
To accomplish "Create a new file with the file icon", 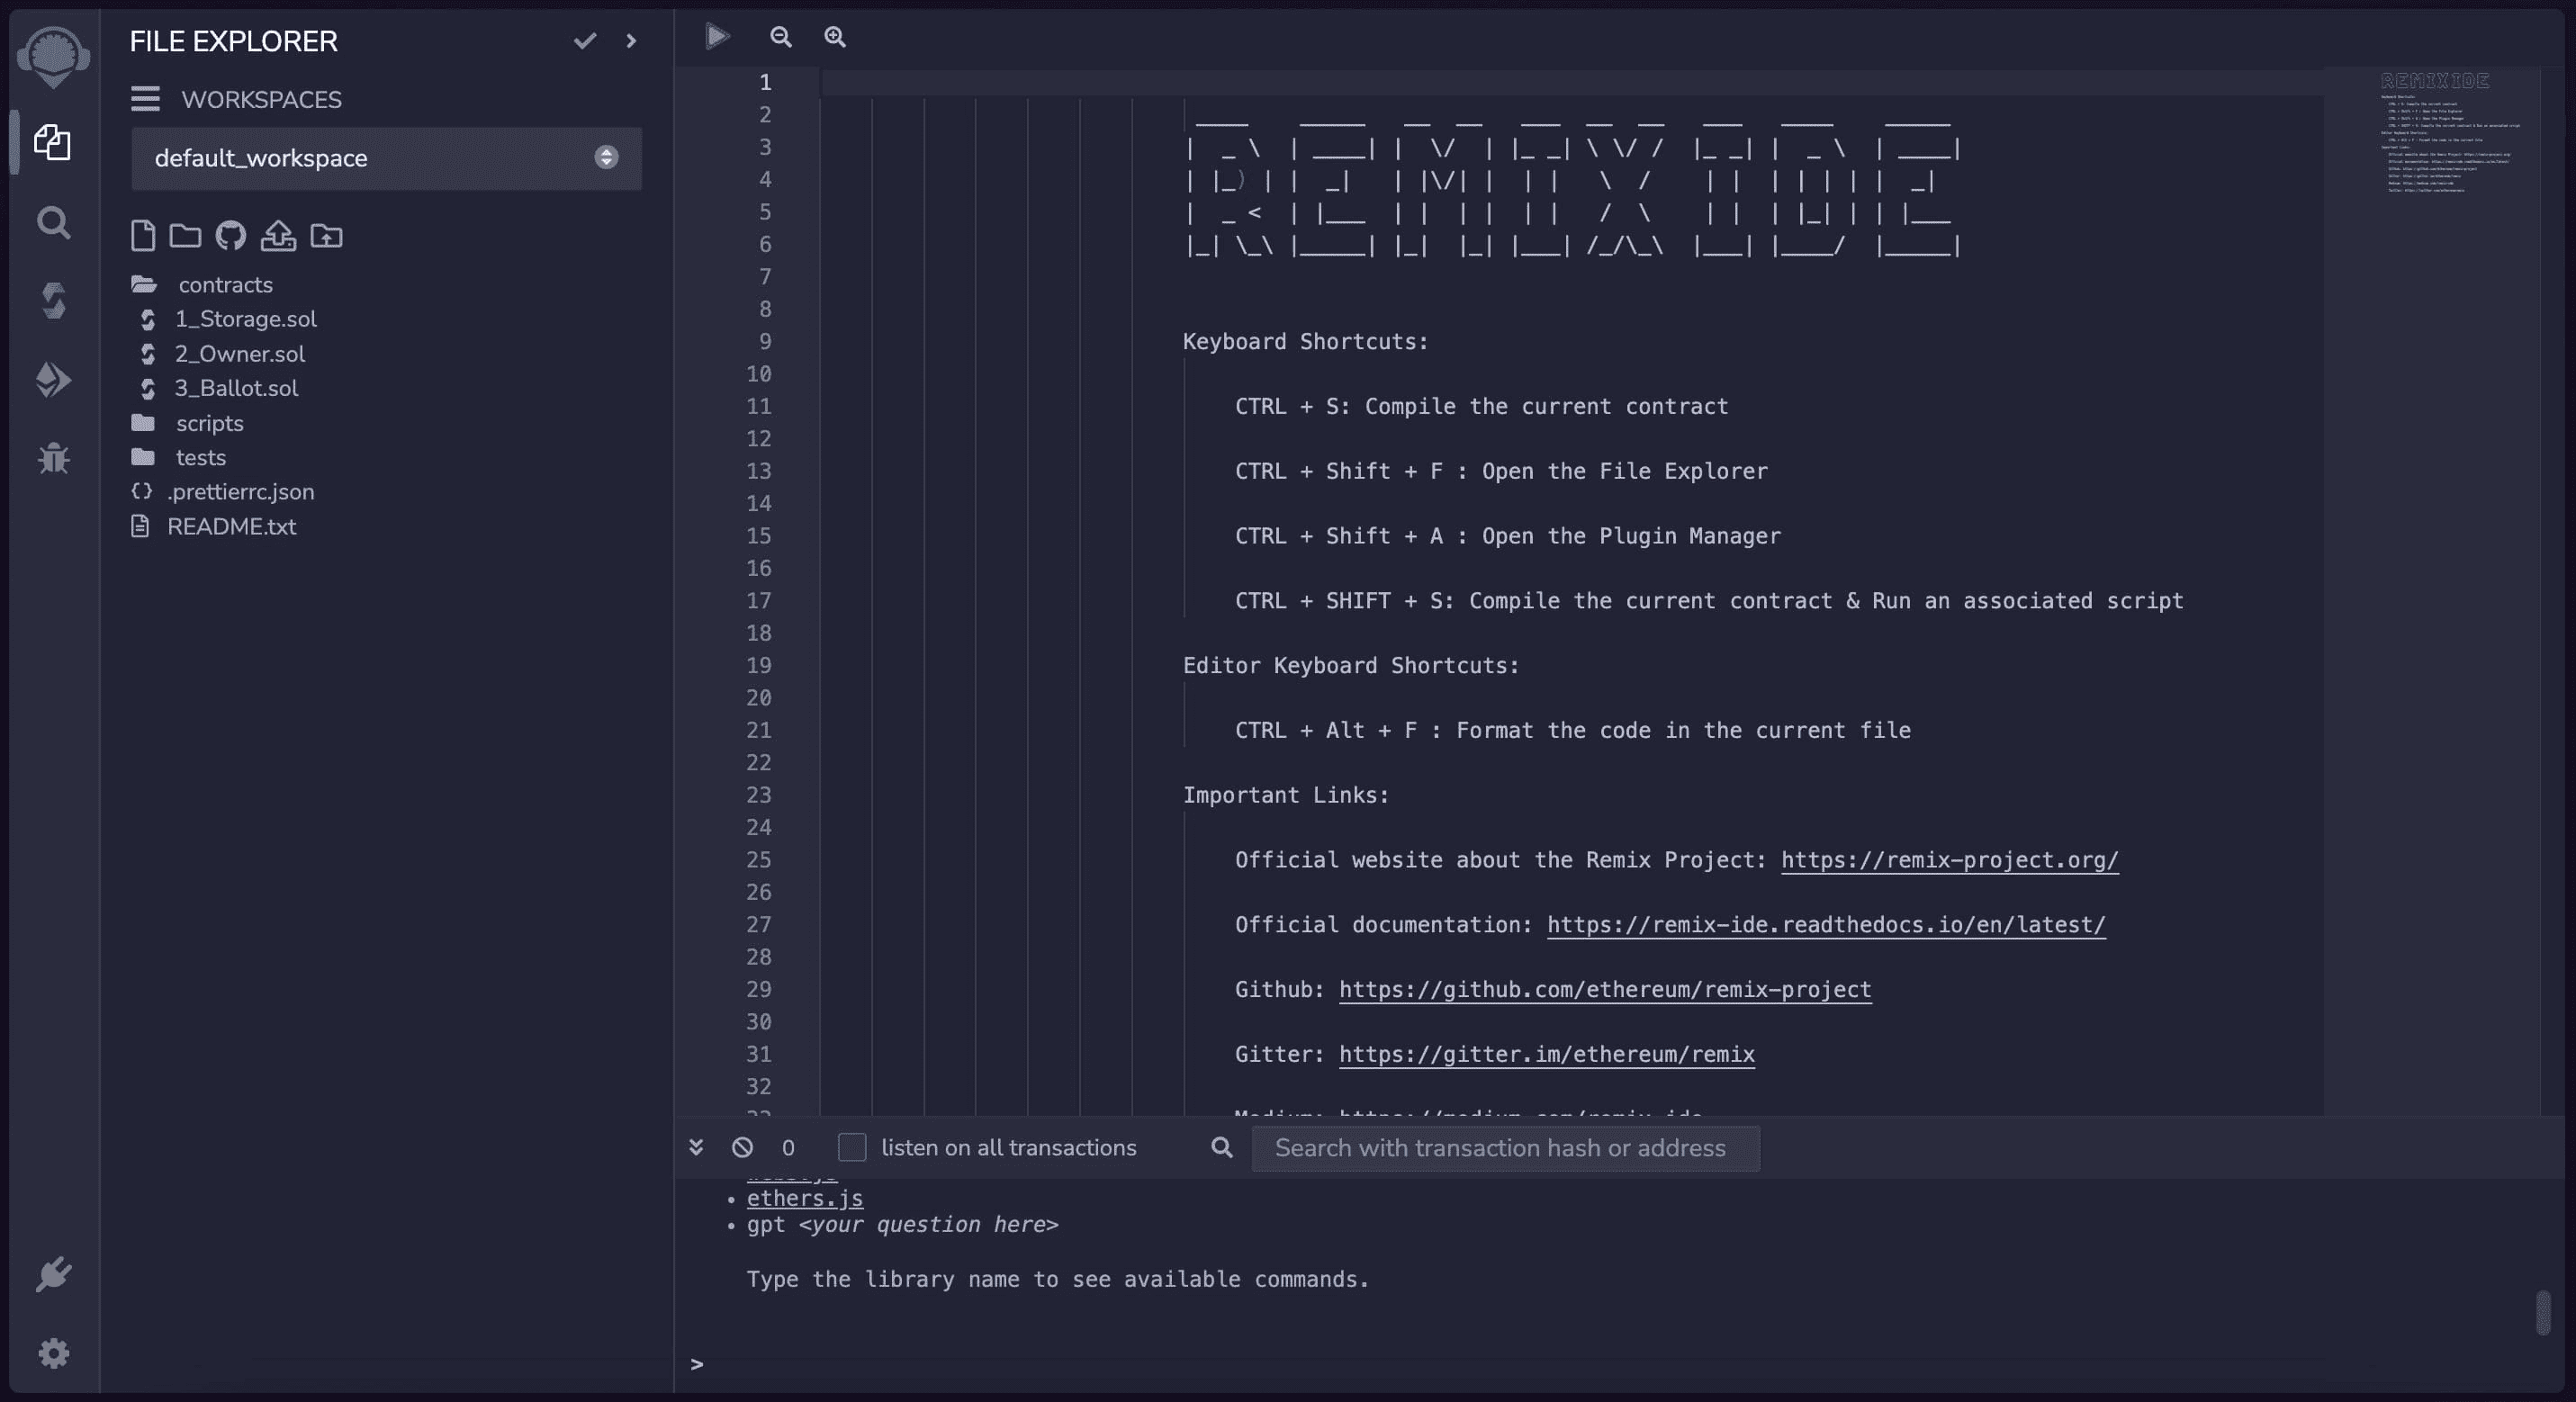I will point(143,236).
